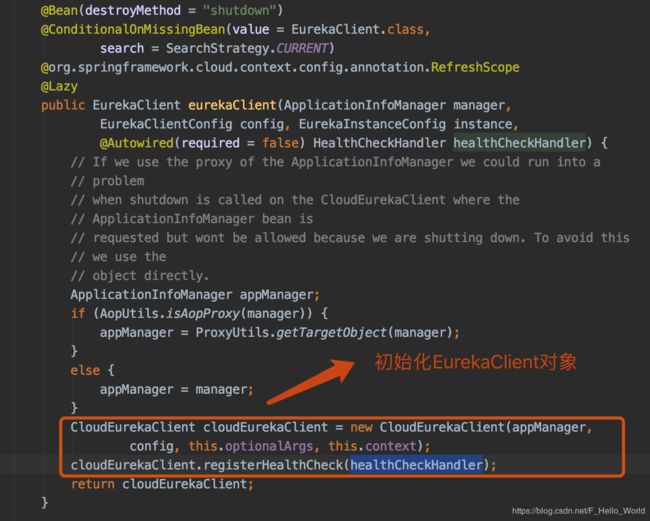Click the if keyword

pyautogui.click(x=78, y=313)
